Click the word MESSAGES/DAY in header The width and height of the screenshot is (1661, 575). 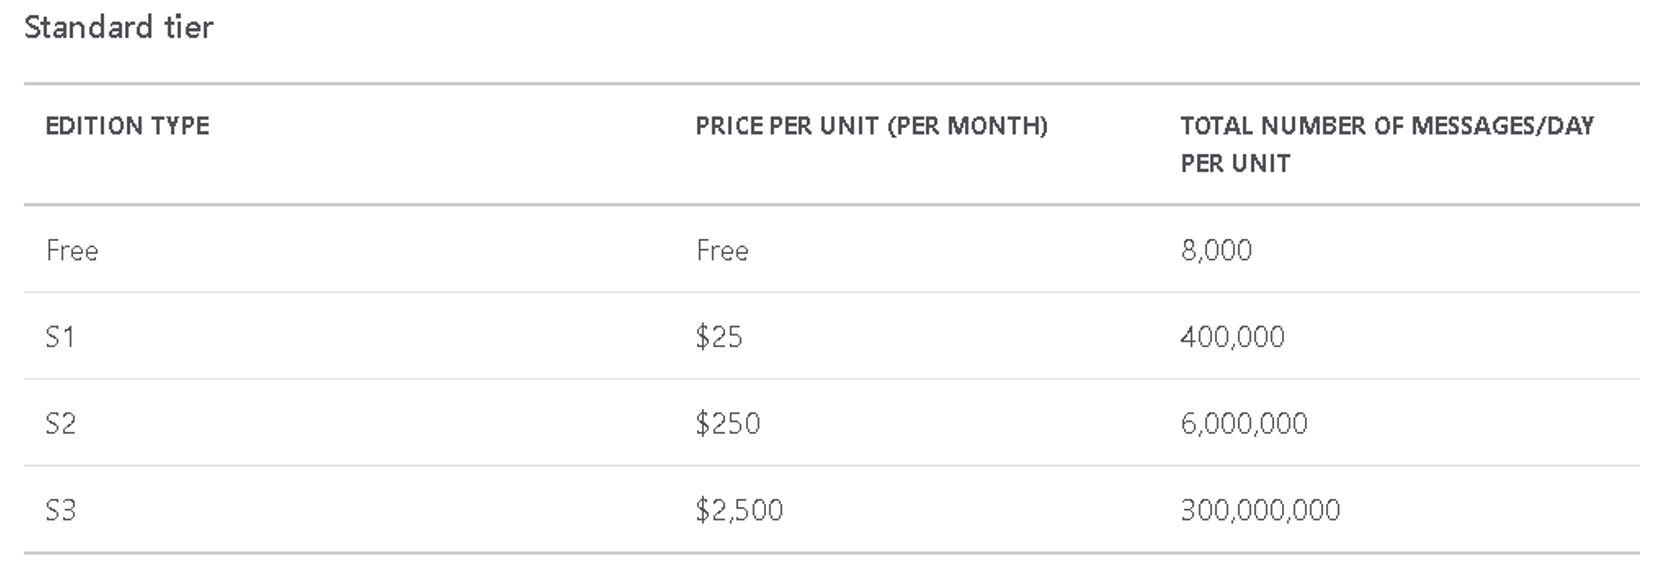coord(1503,126)
